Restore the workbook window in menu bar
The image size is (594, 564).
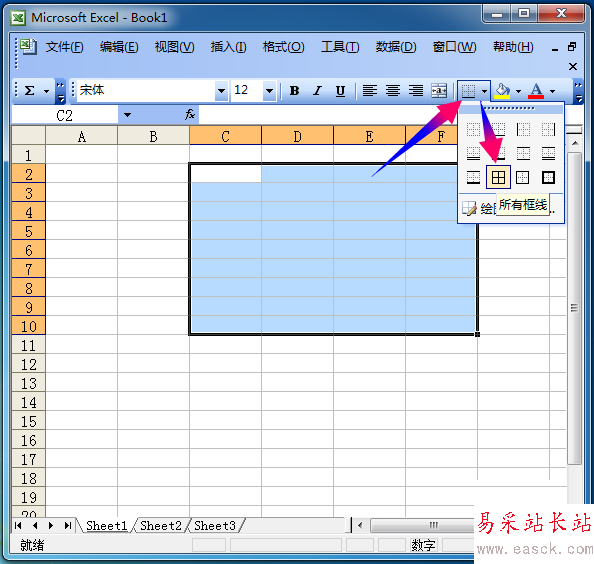[572, 47]
